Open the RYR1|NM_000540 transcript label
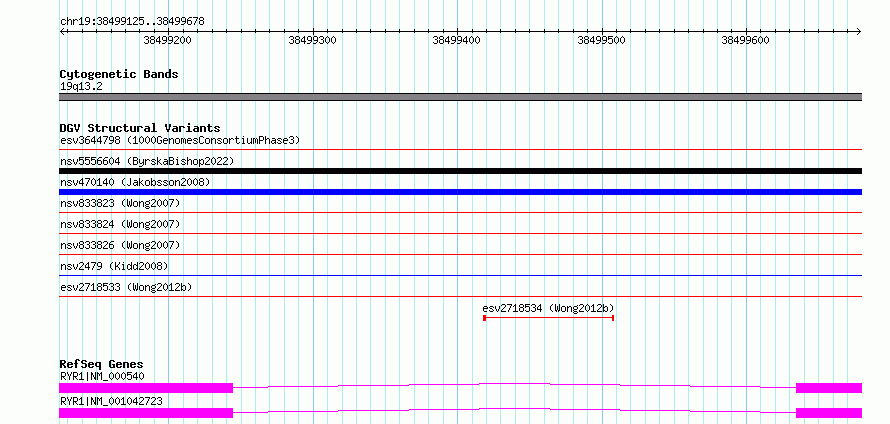Image resolution: width=890 pixels, height=424 pixels. click(x=102, y=376)
